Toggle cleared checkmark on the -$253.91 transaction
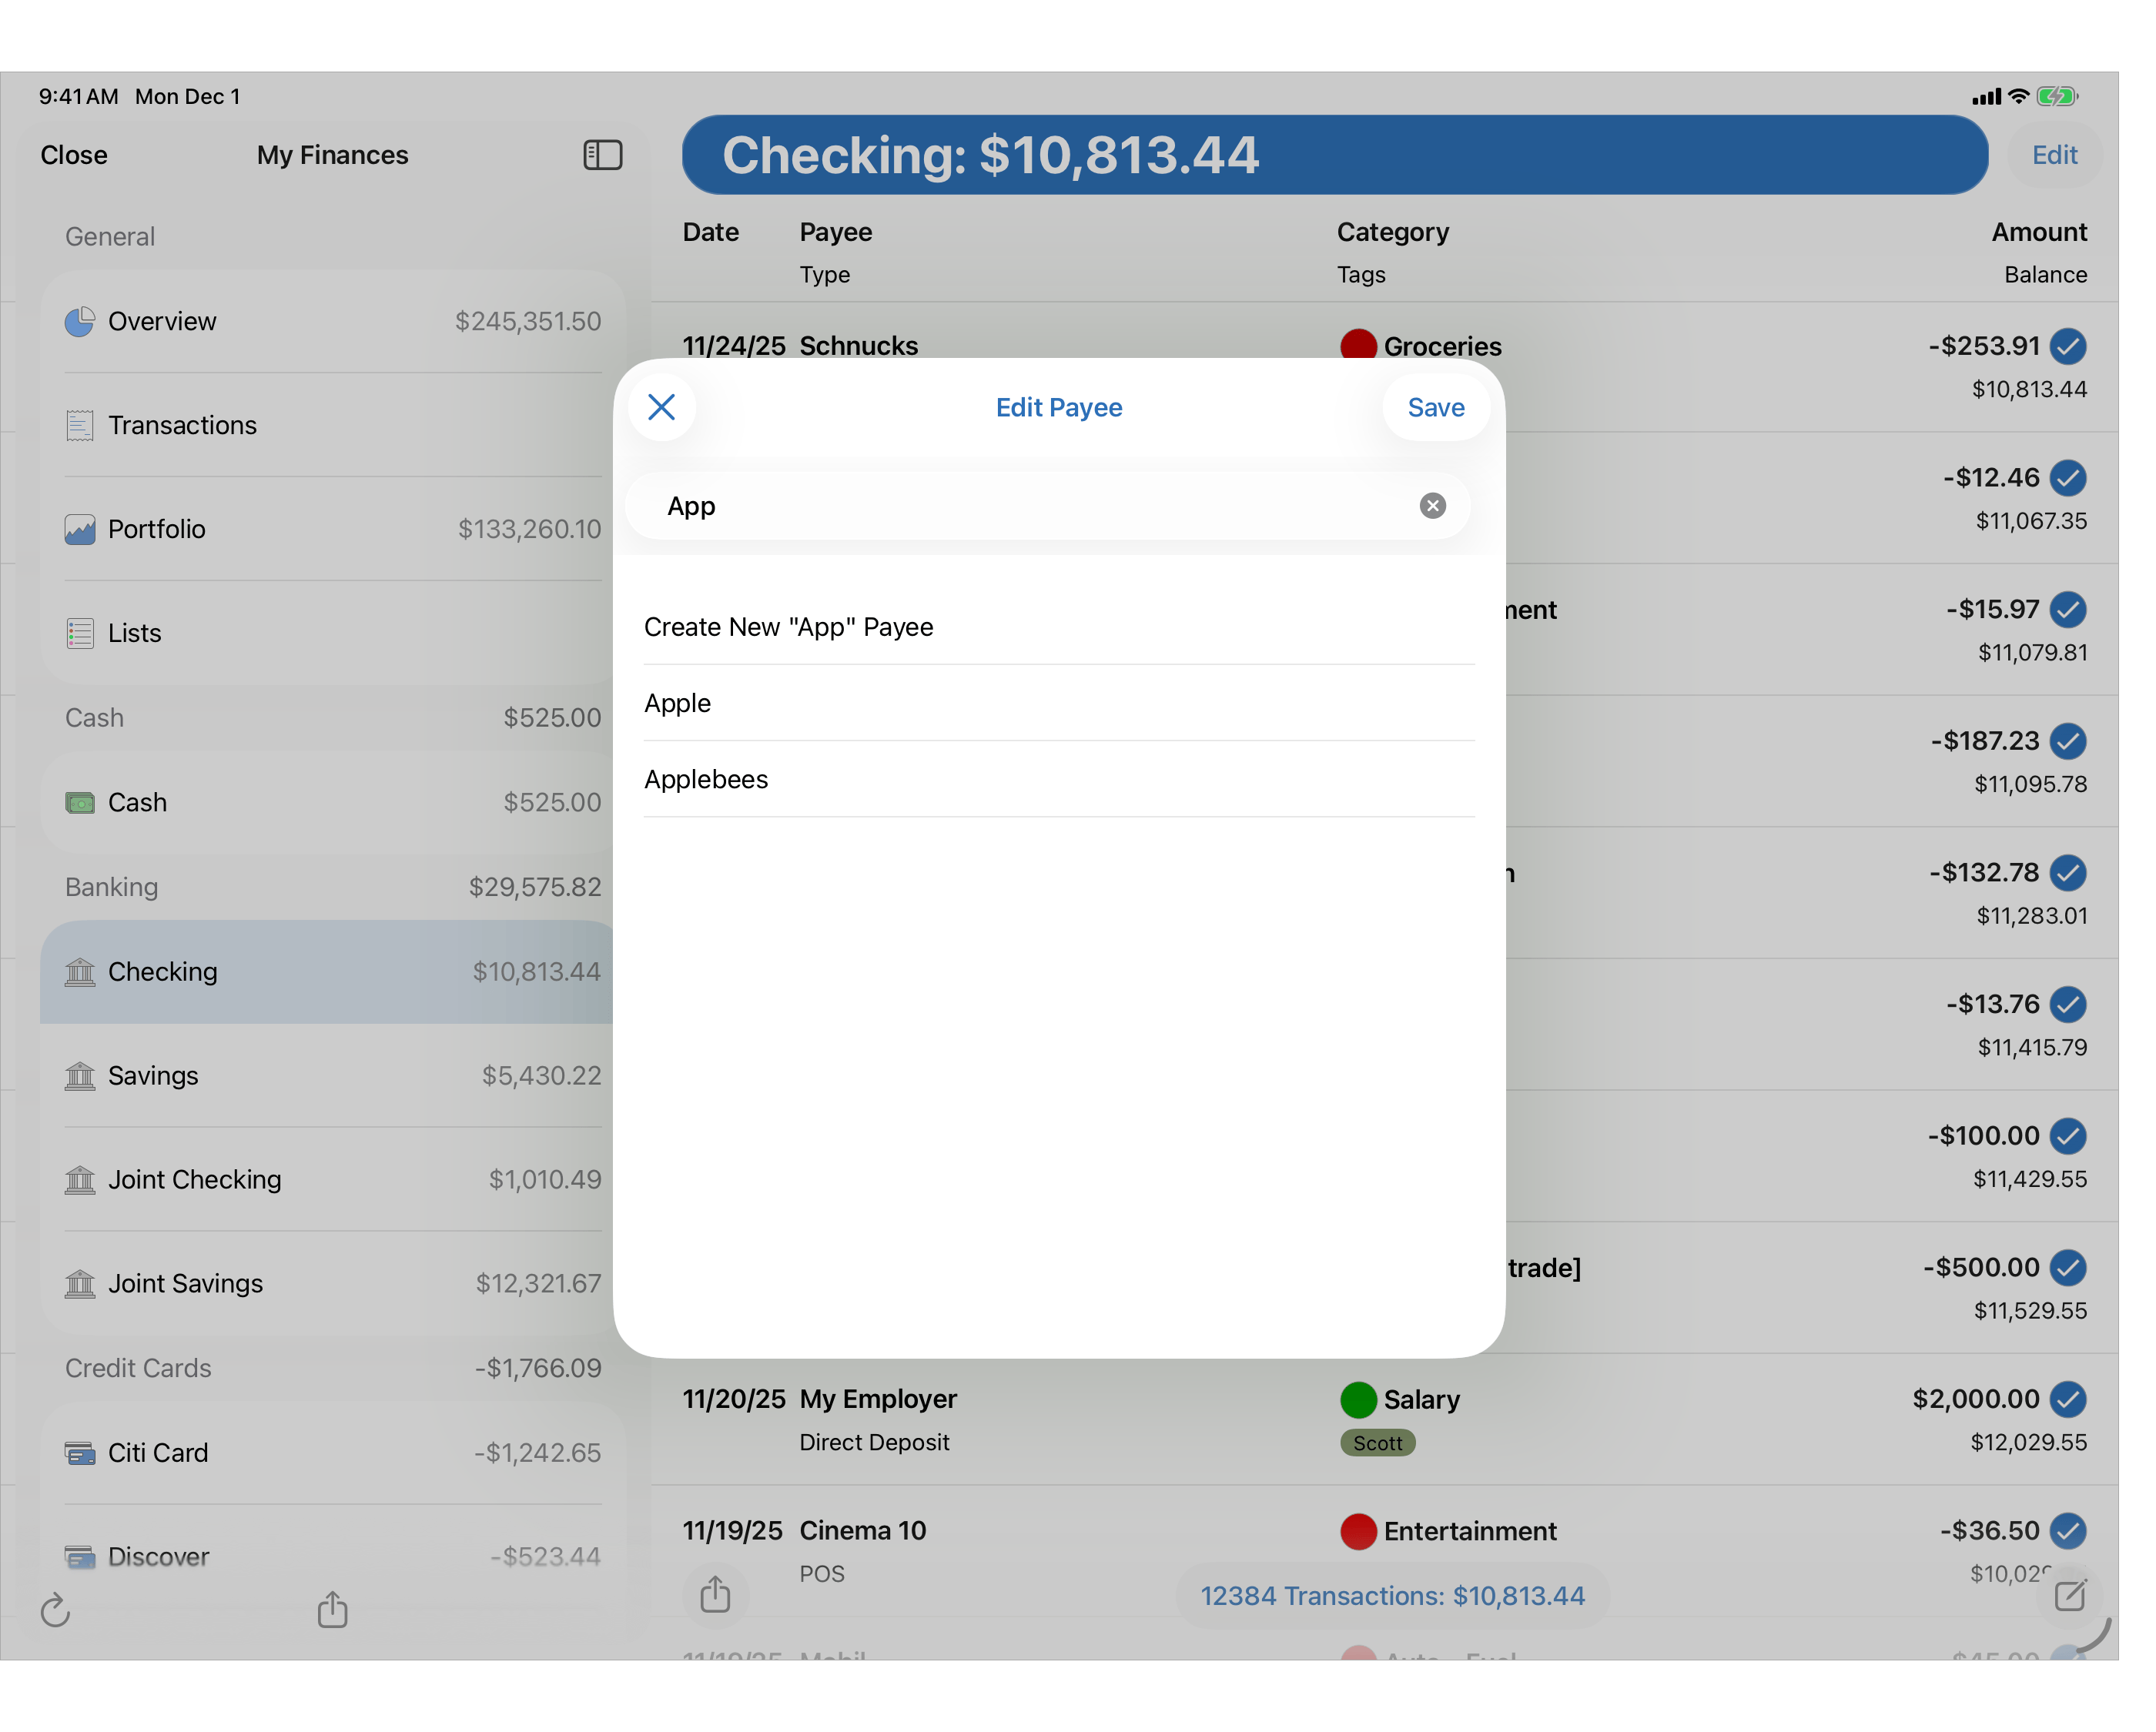The height and width of the screenshot is (1732, 2156). (x=2067, y=347)
